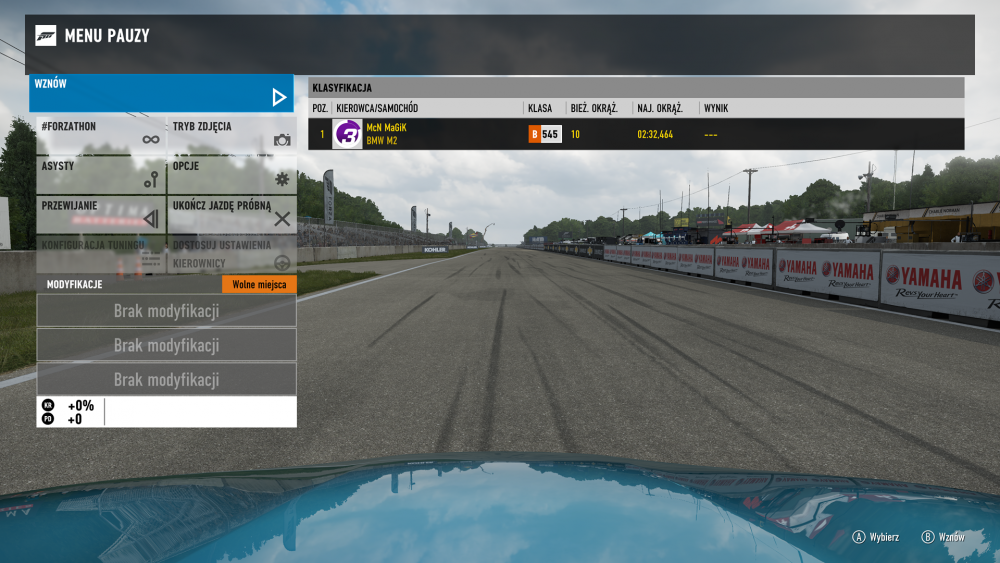Image resolution: width=1000 pixels, height=563 pixels.
Task: Click best lap time 02:32,464
Action: [655, 135]
